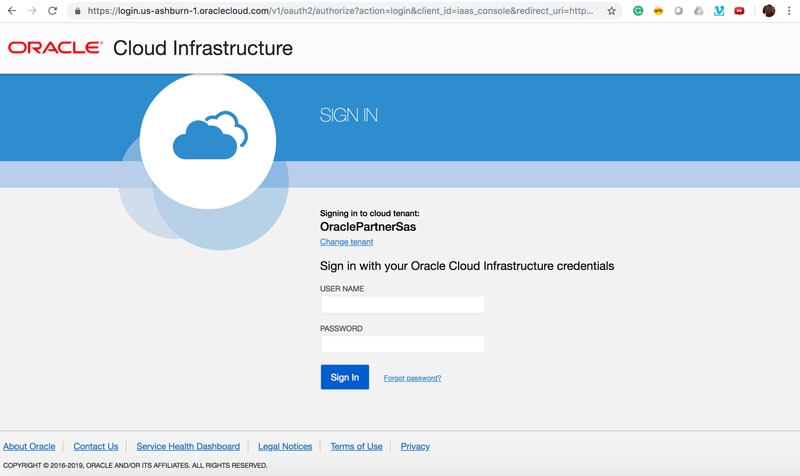The image size is (800, 476).
Task: Open the Legal Notices footer link
Action: click(285, 446)
